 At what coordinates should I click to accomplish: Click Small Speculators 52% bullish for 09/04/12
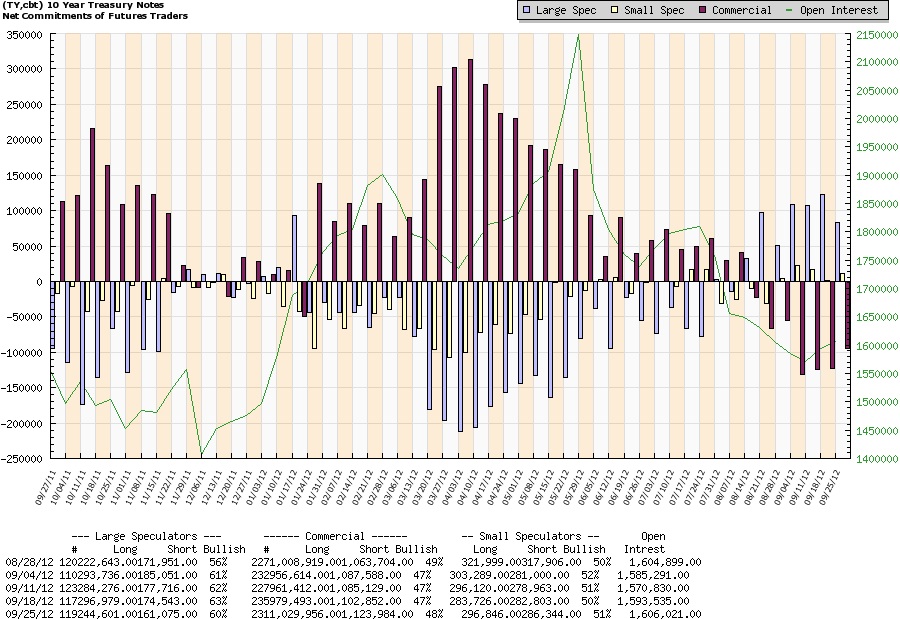click(x=589, y=575)
